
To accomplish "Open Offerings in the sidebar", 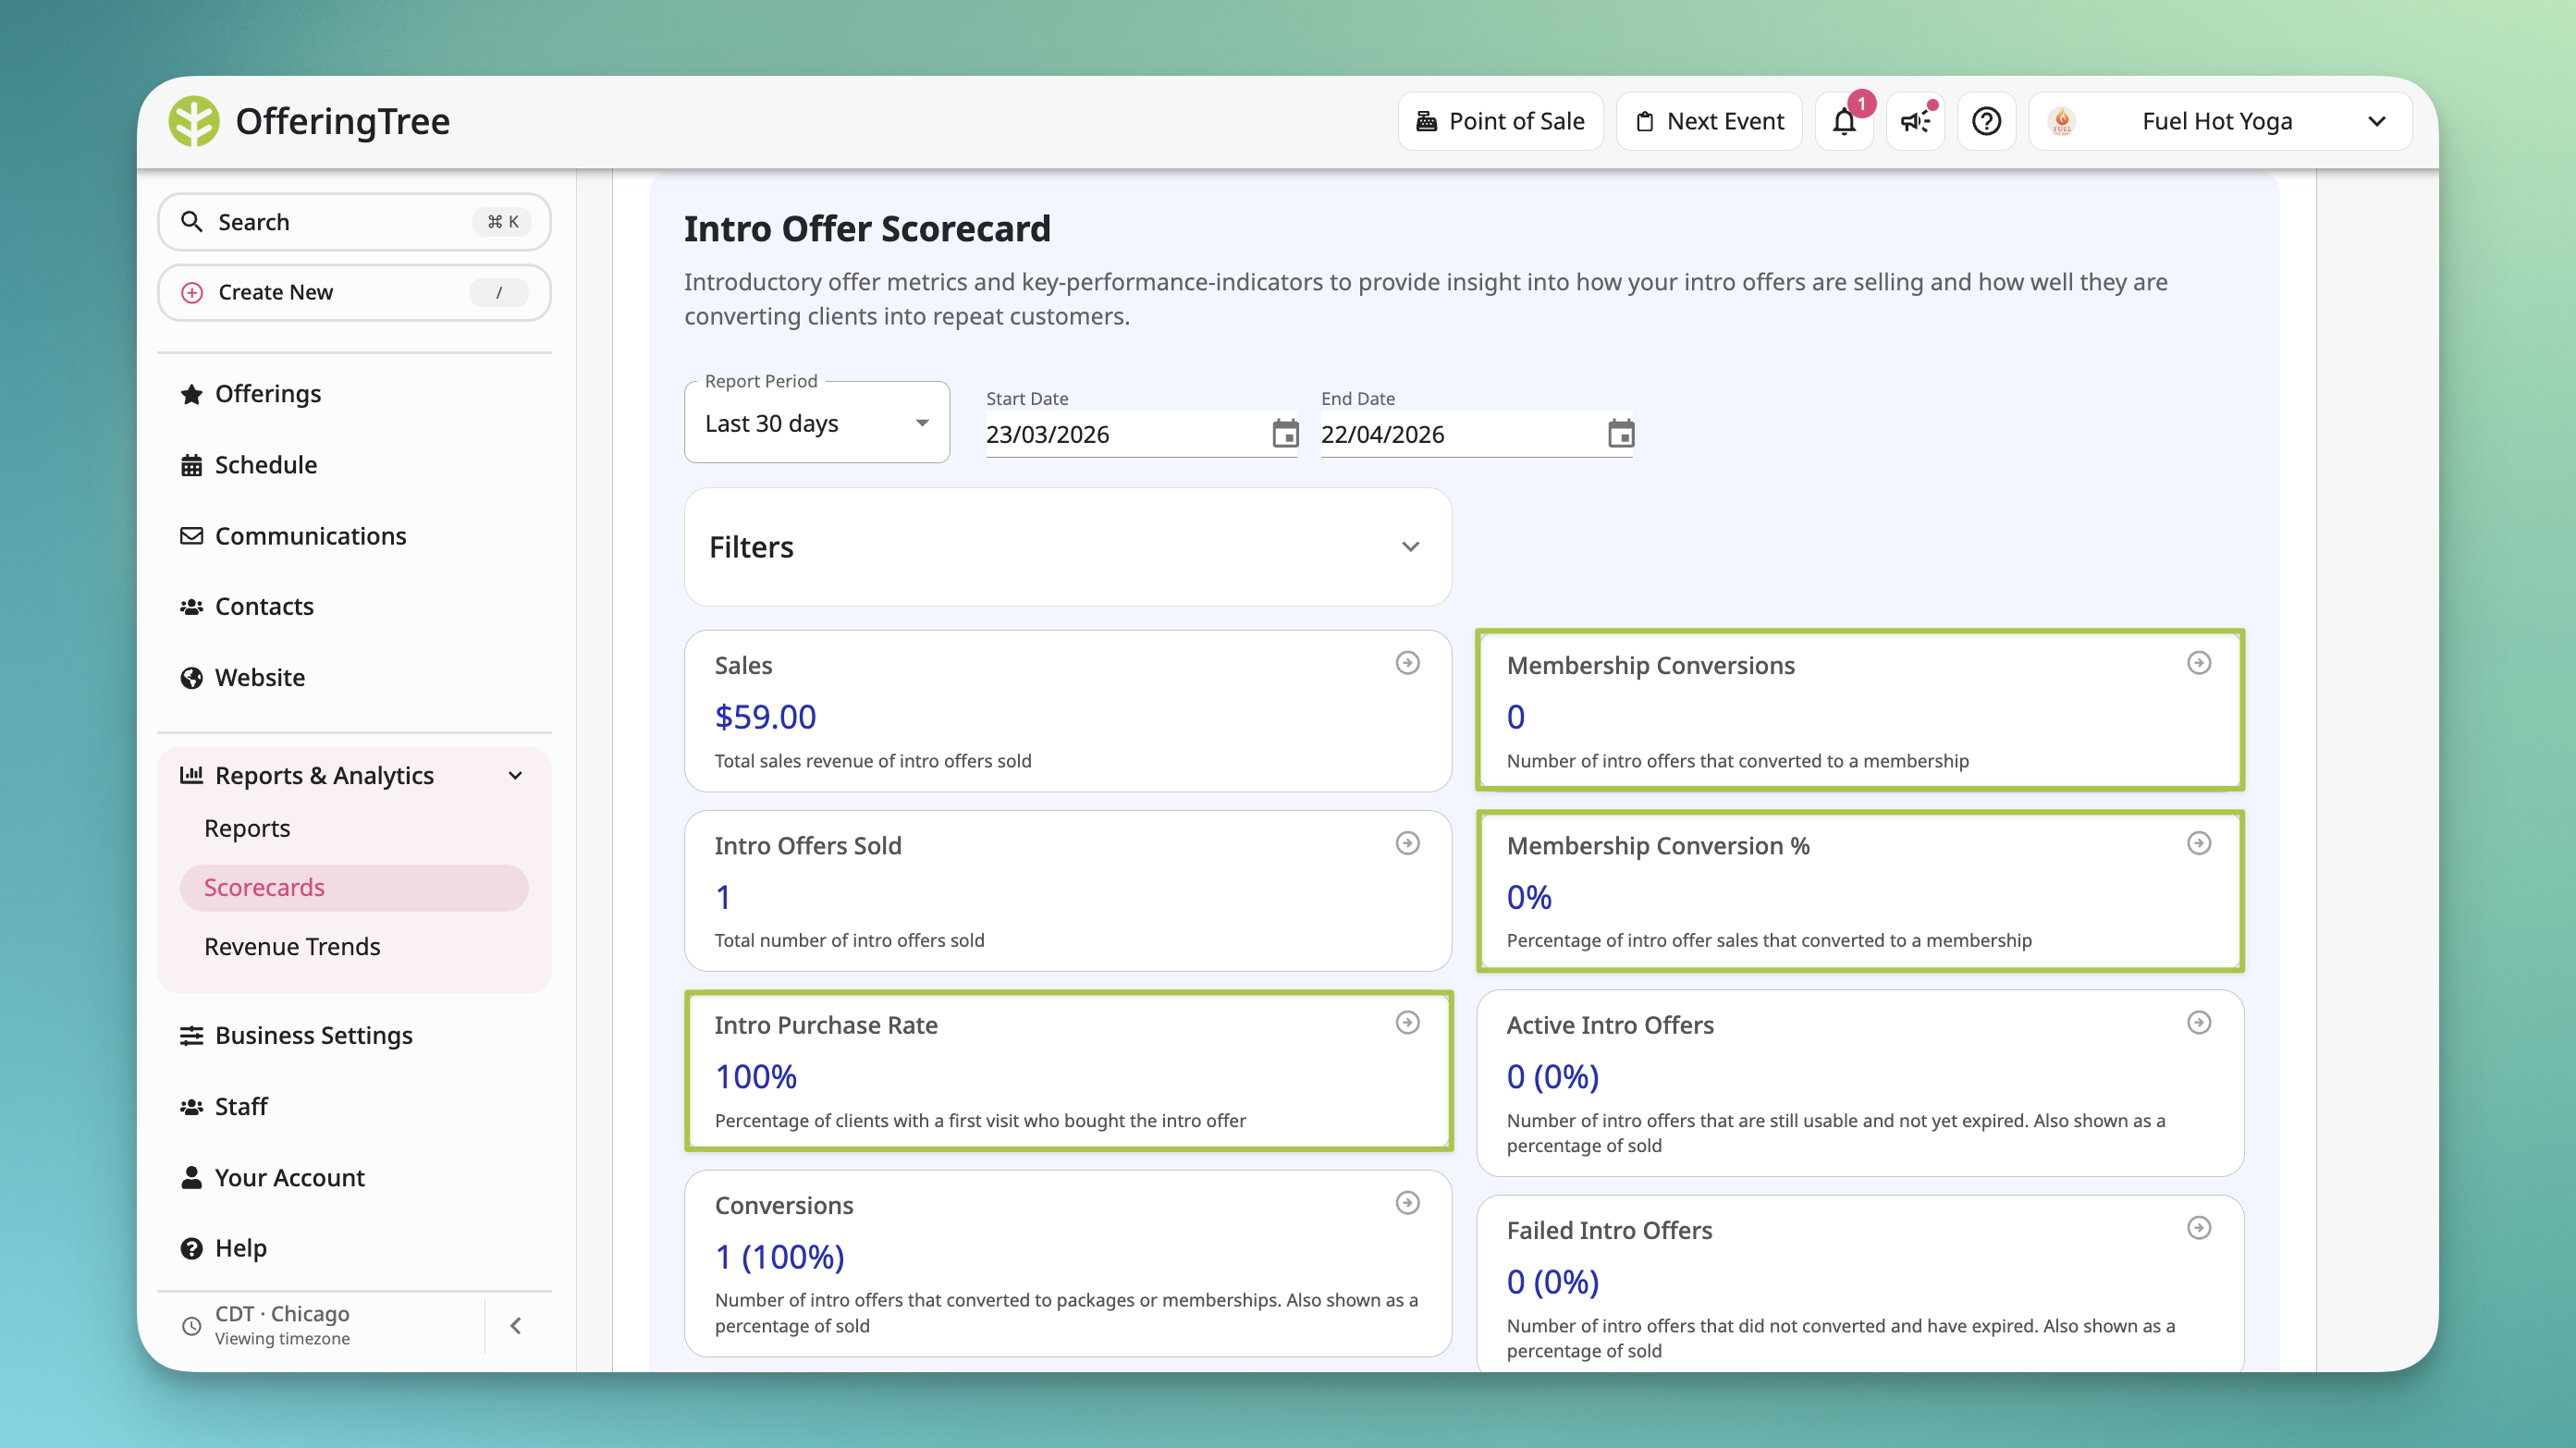I will pyautogui.click(x=268, y=394).
